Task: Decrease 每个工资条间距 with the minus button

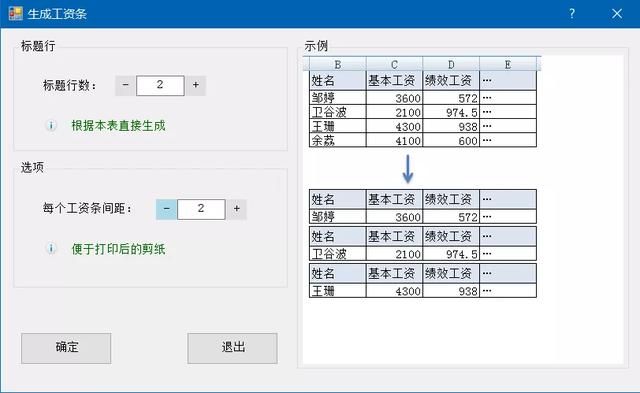Action: click(x=166, y=209)
